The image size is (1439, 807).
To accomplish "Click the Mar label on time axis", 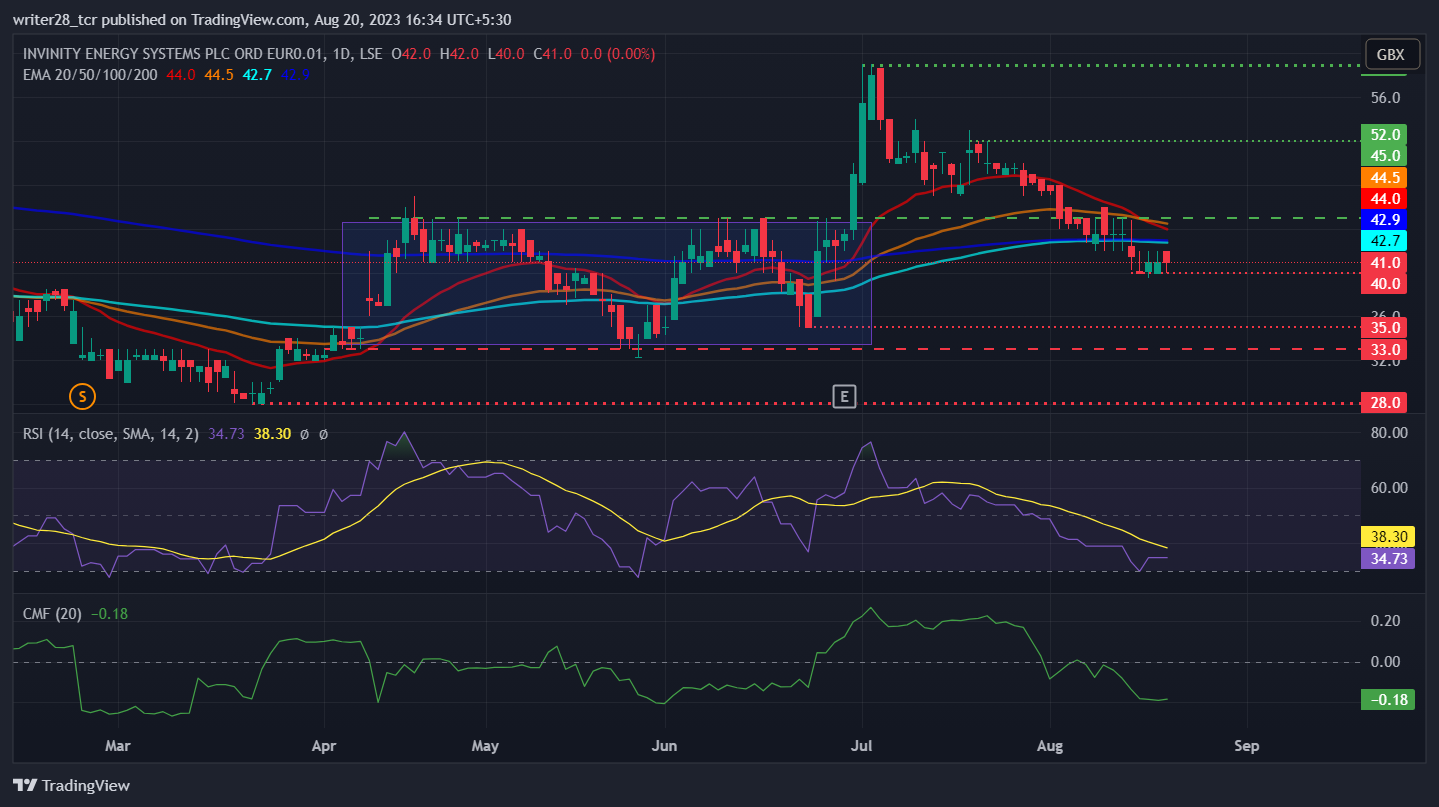I will [118, 746].
